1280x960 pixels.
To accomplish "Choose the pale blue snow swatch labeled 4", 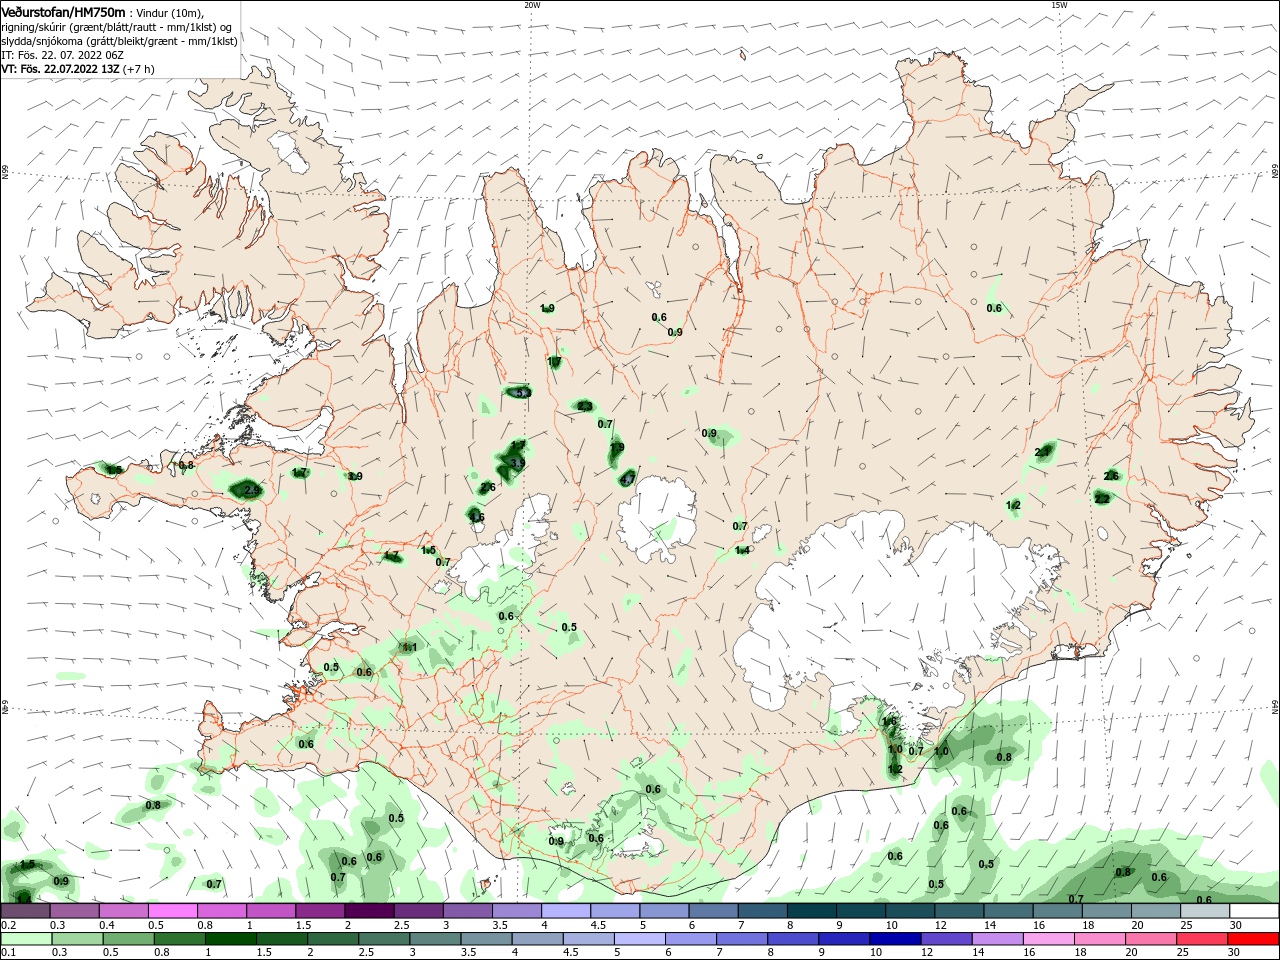I will tap(565, 911).
